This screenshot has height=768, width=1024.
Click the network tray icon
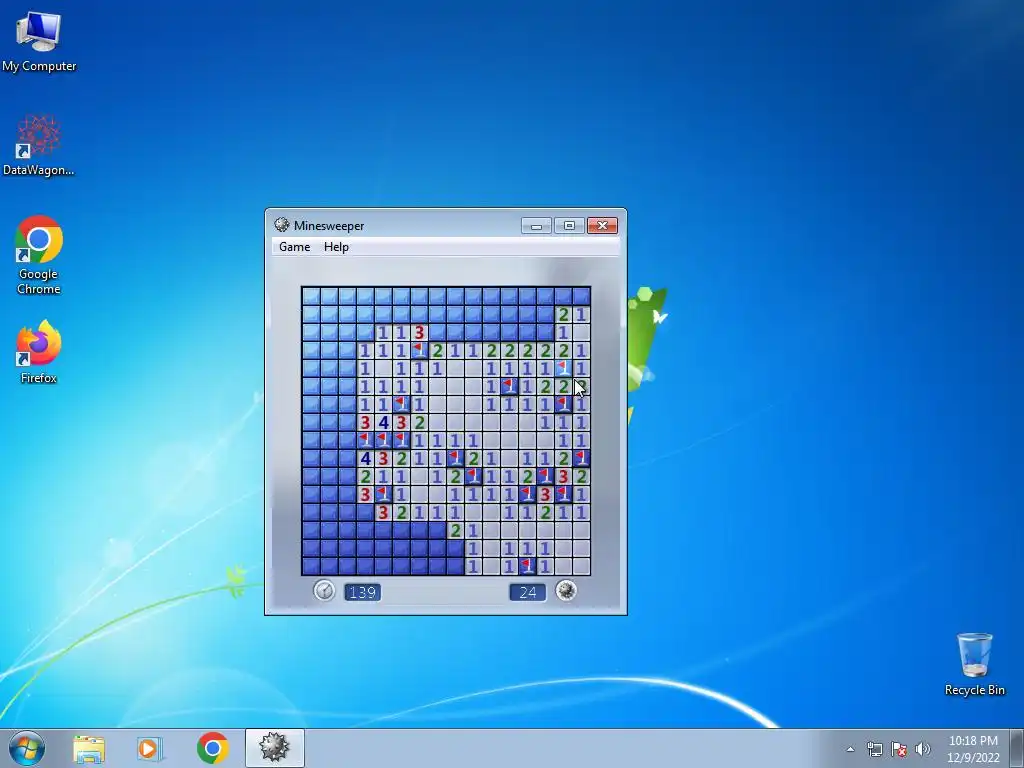pos(874,749)
